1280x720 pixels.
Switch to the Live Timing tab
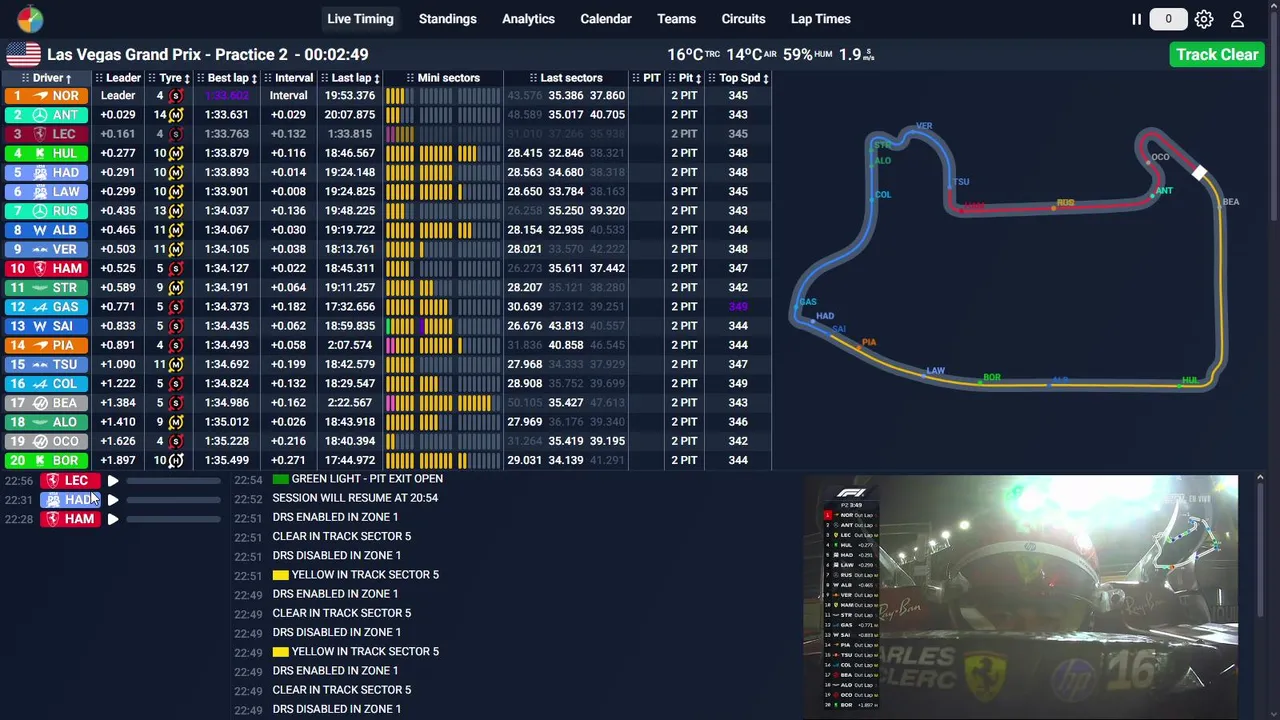pyautogui.click(x=360, y=19)
